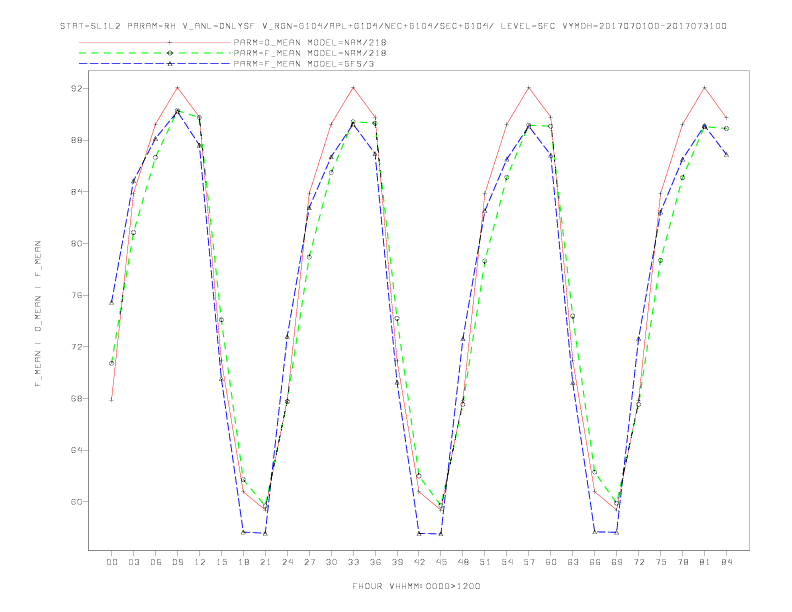The image size is (792, 612).
Task: Click x-axis tick label 42
Action: coord(419,562)
